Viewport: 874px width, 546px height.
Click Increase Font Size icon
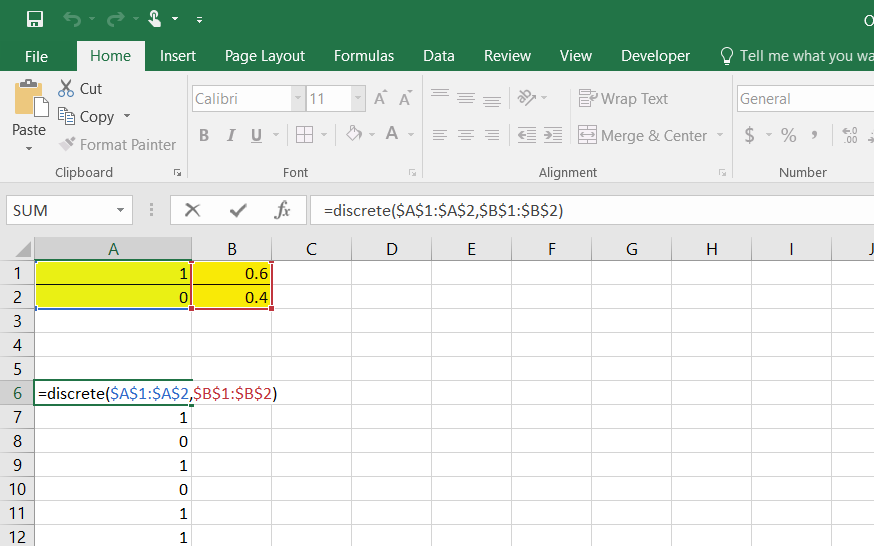point(381,98)
